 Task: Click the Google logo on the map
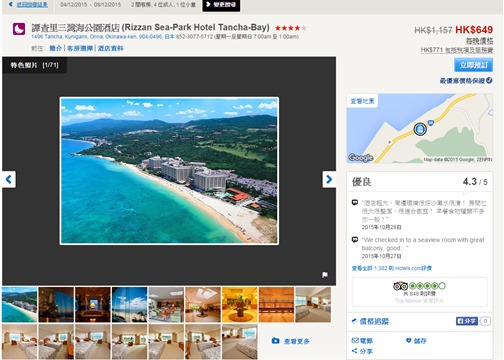[361, 157]
